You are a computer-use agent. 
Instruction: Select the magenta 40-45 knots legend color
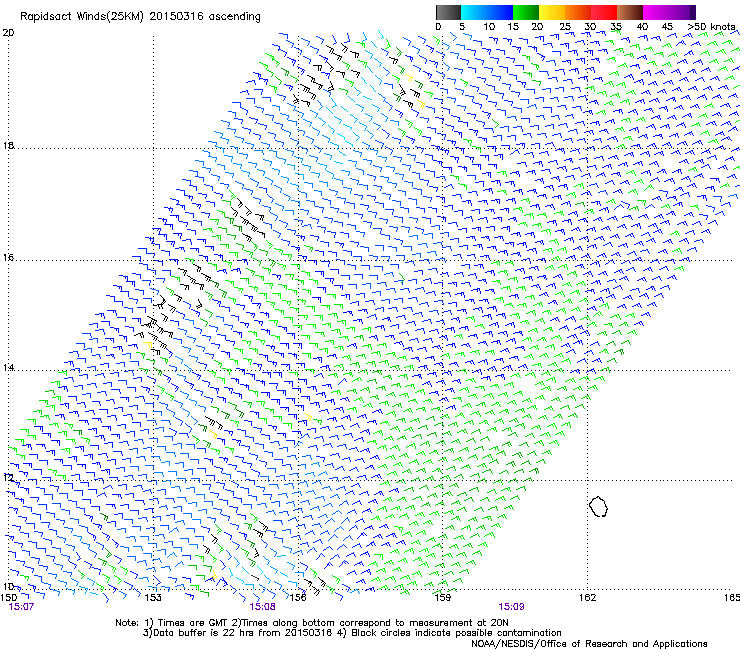pyautogui.click(x=656, y=12)
